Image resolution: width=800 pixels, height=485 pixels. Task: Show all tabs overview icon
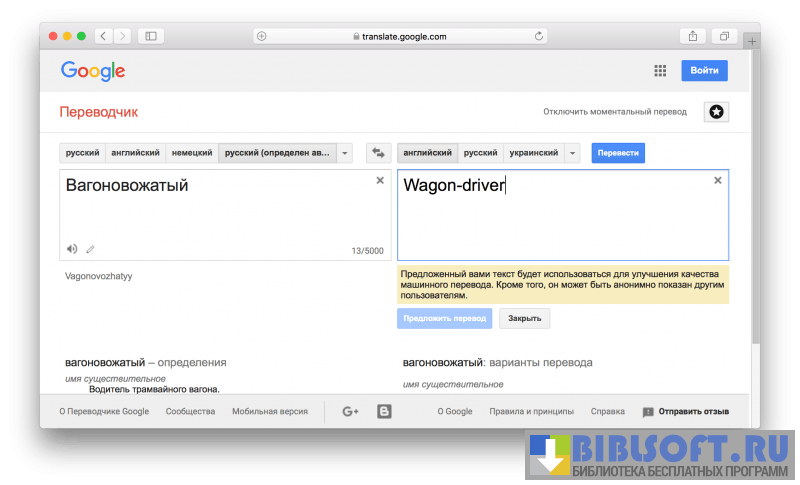click(x=724, y=36)
